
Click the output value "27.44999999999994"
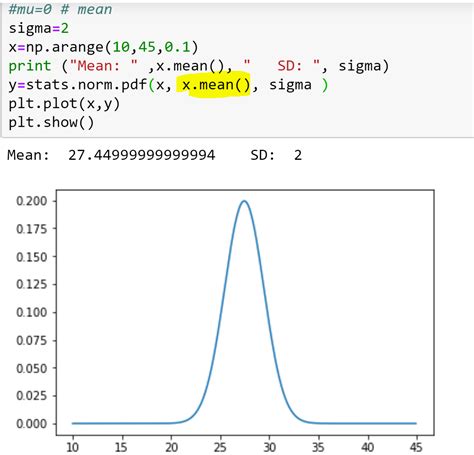point(142,155)
